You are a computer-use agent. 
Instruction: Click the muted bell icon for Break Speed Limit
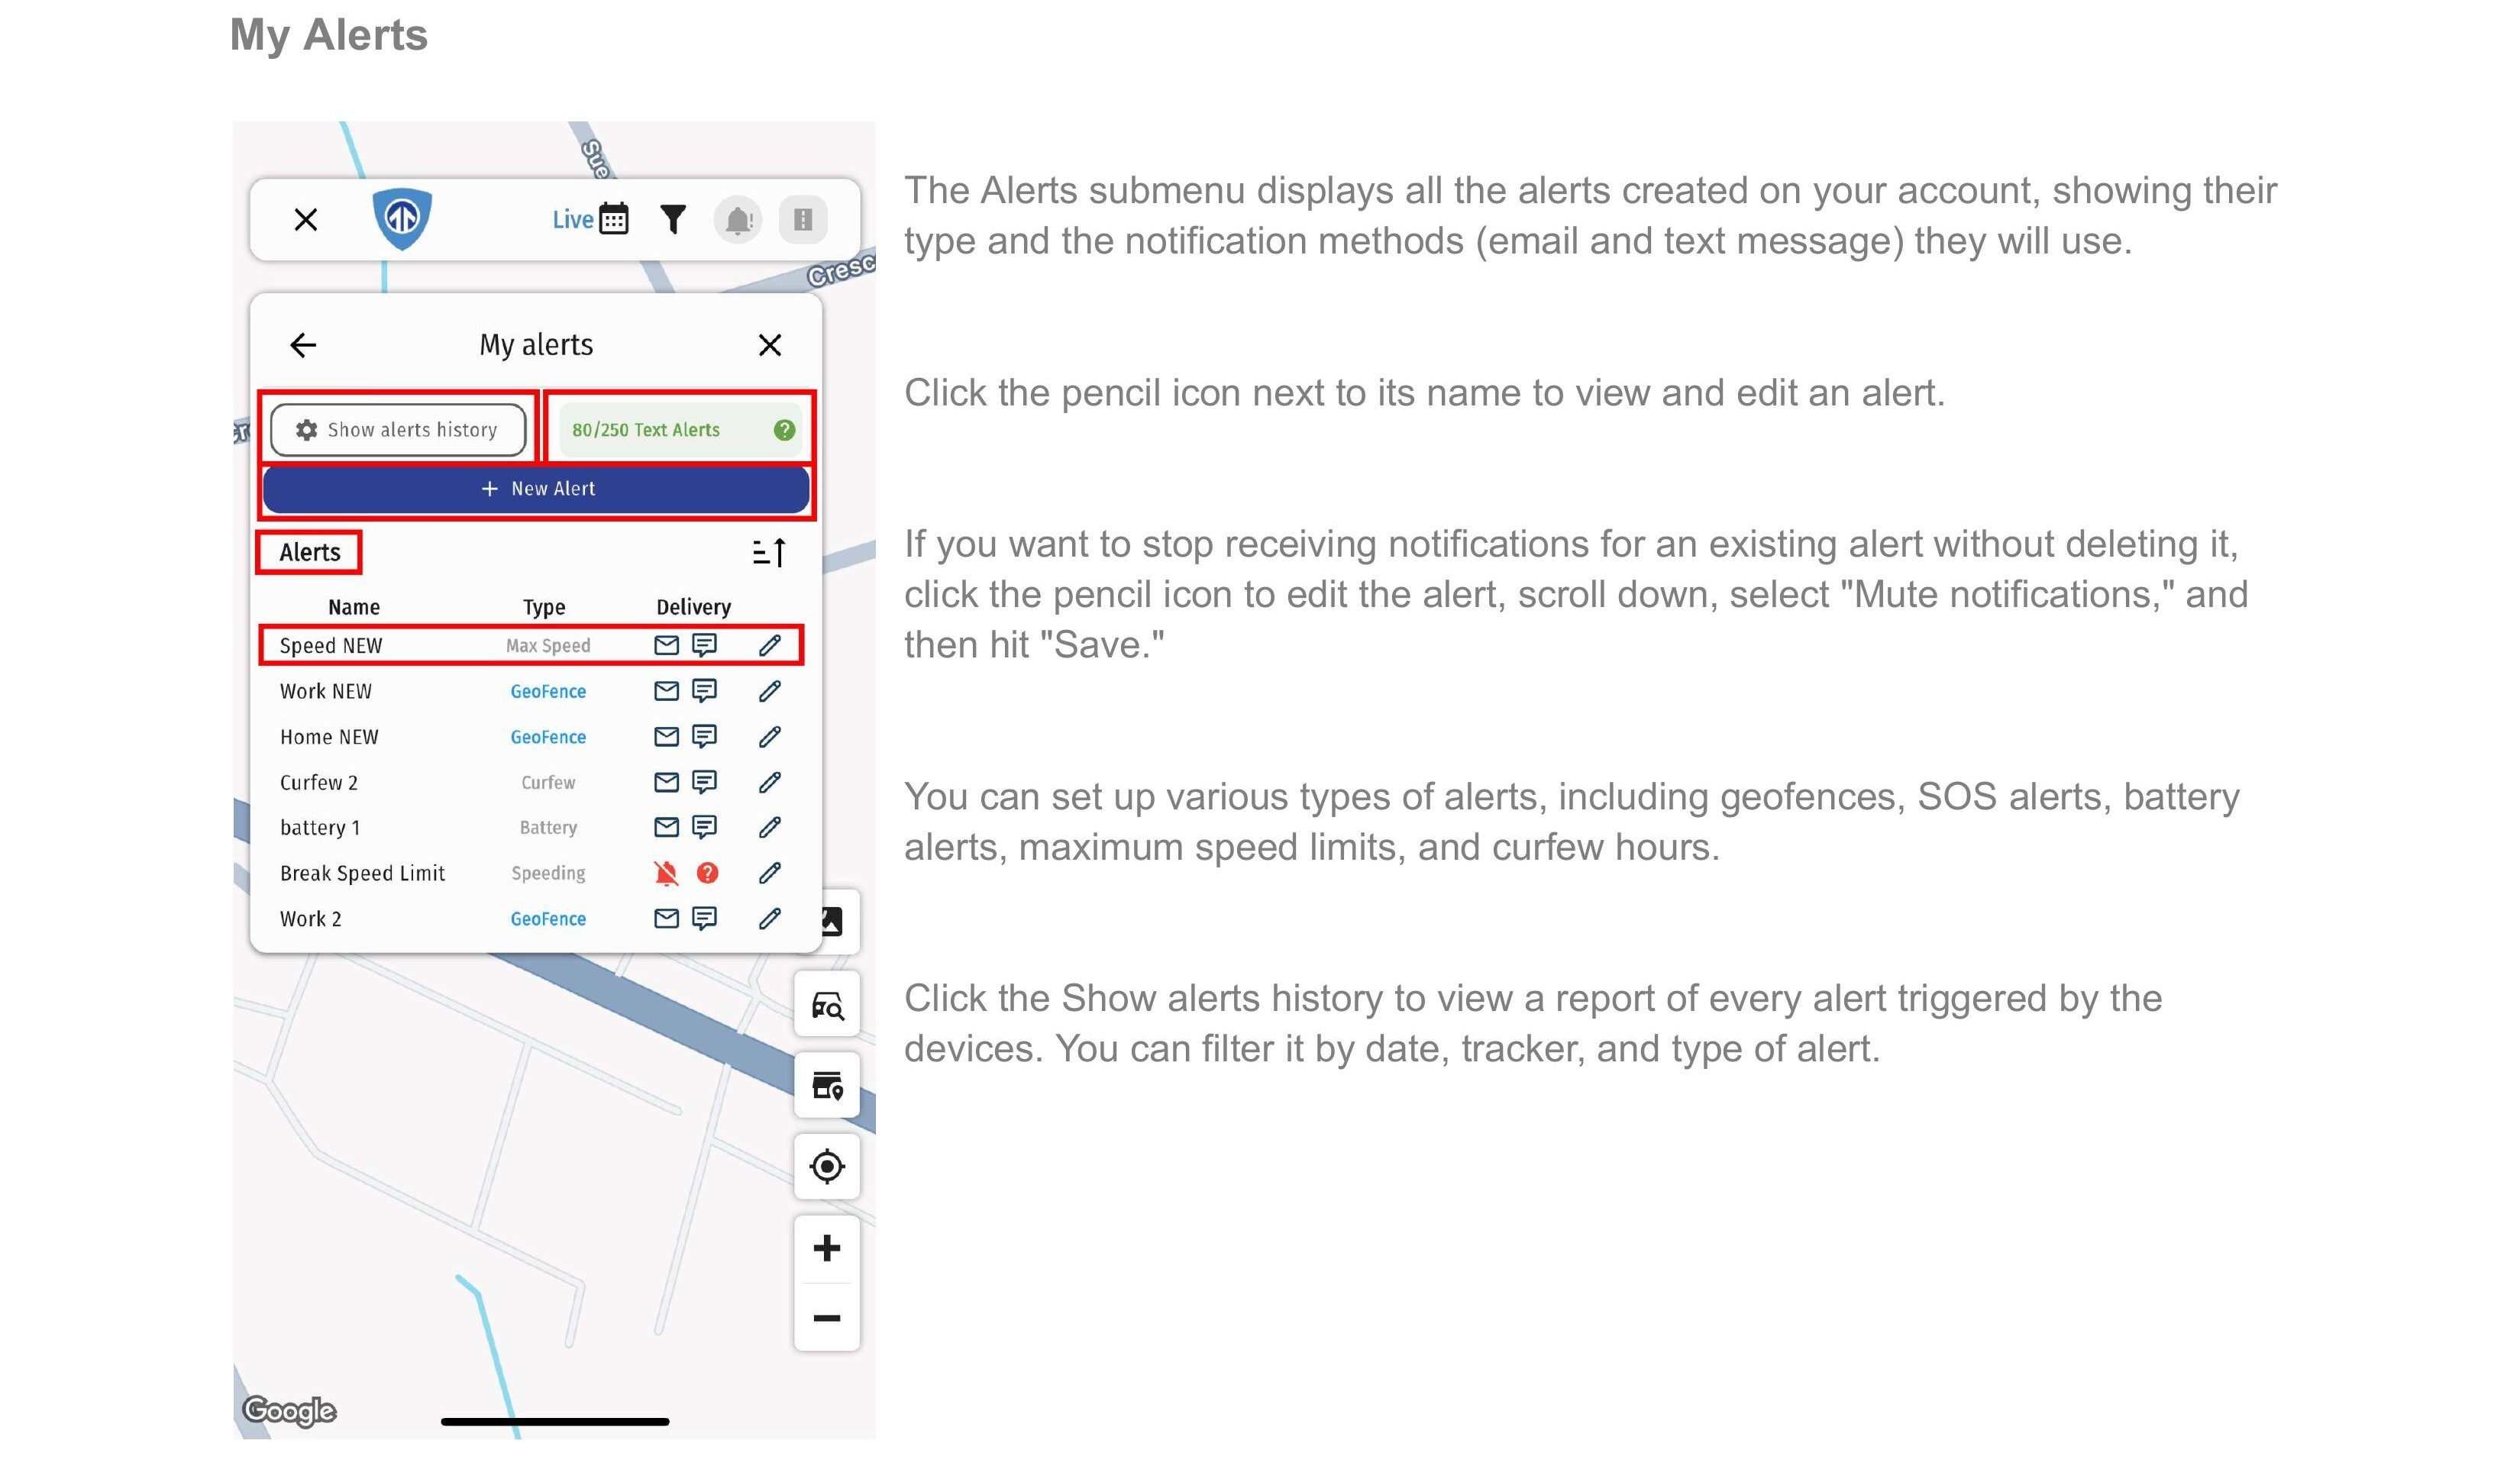click(x=666, y=873)
